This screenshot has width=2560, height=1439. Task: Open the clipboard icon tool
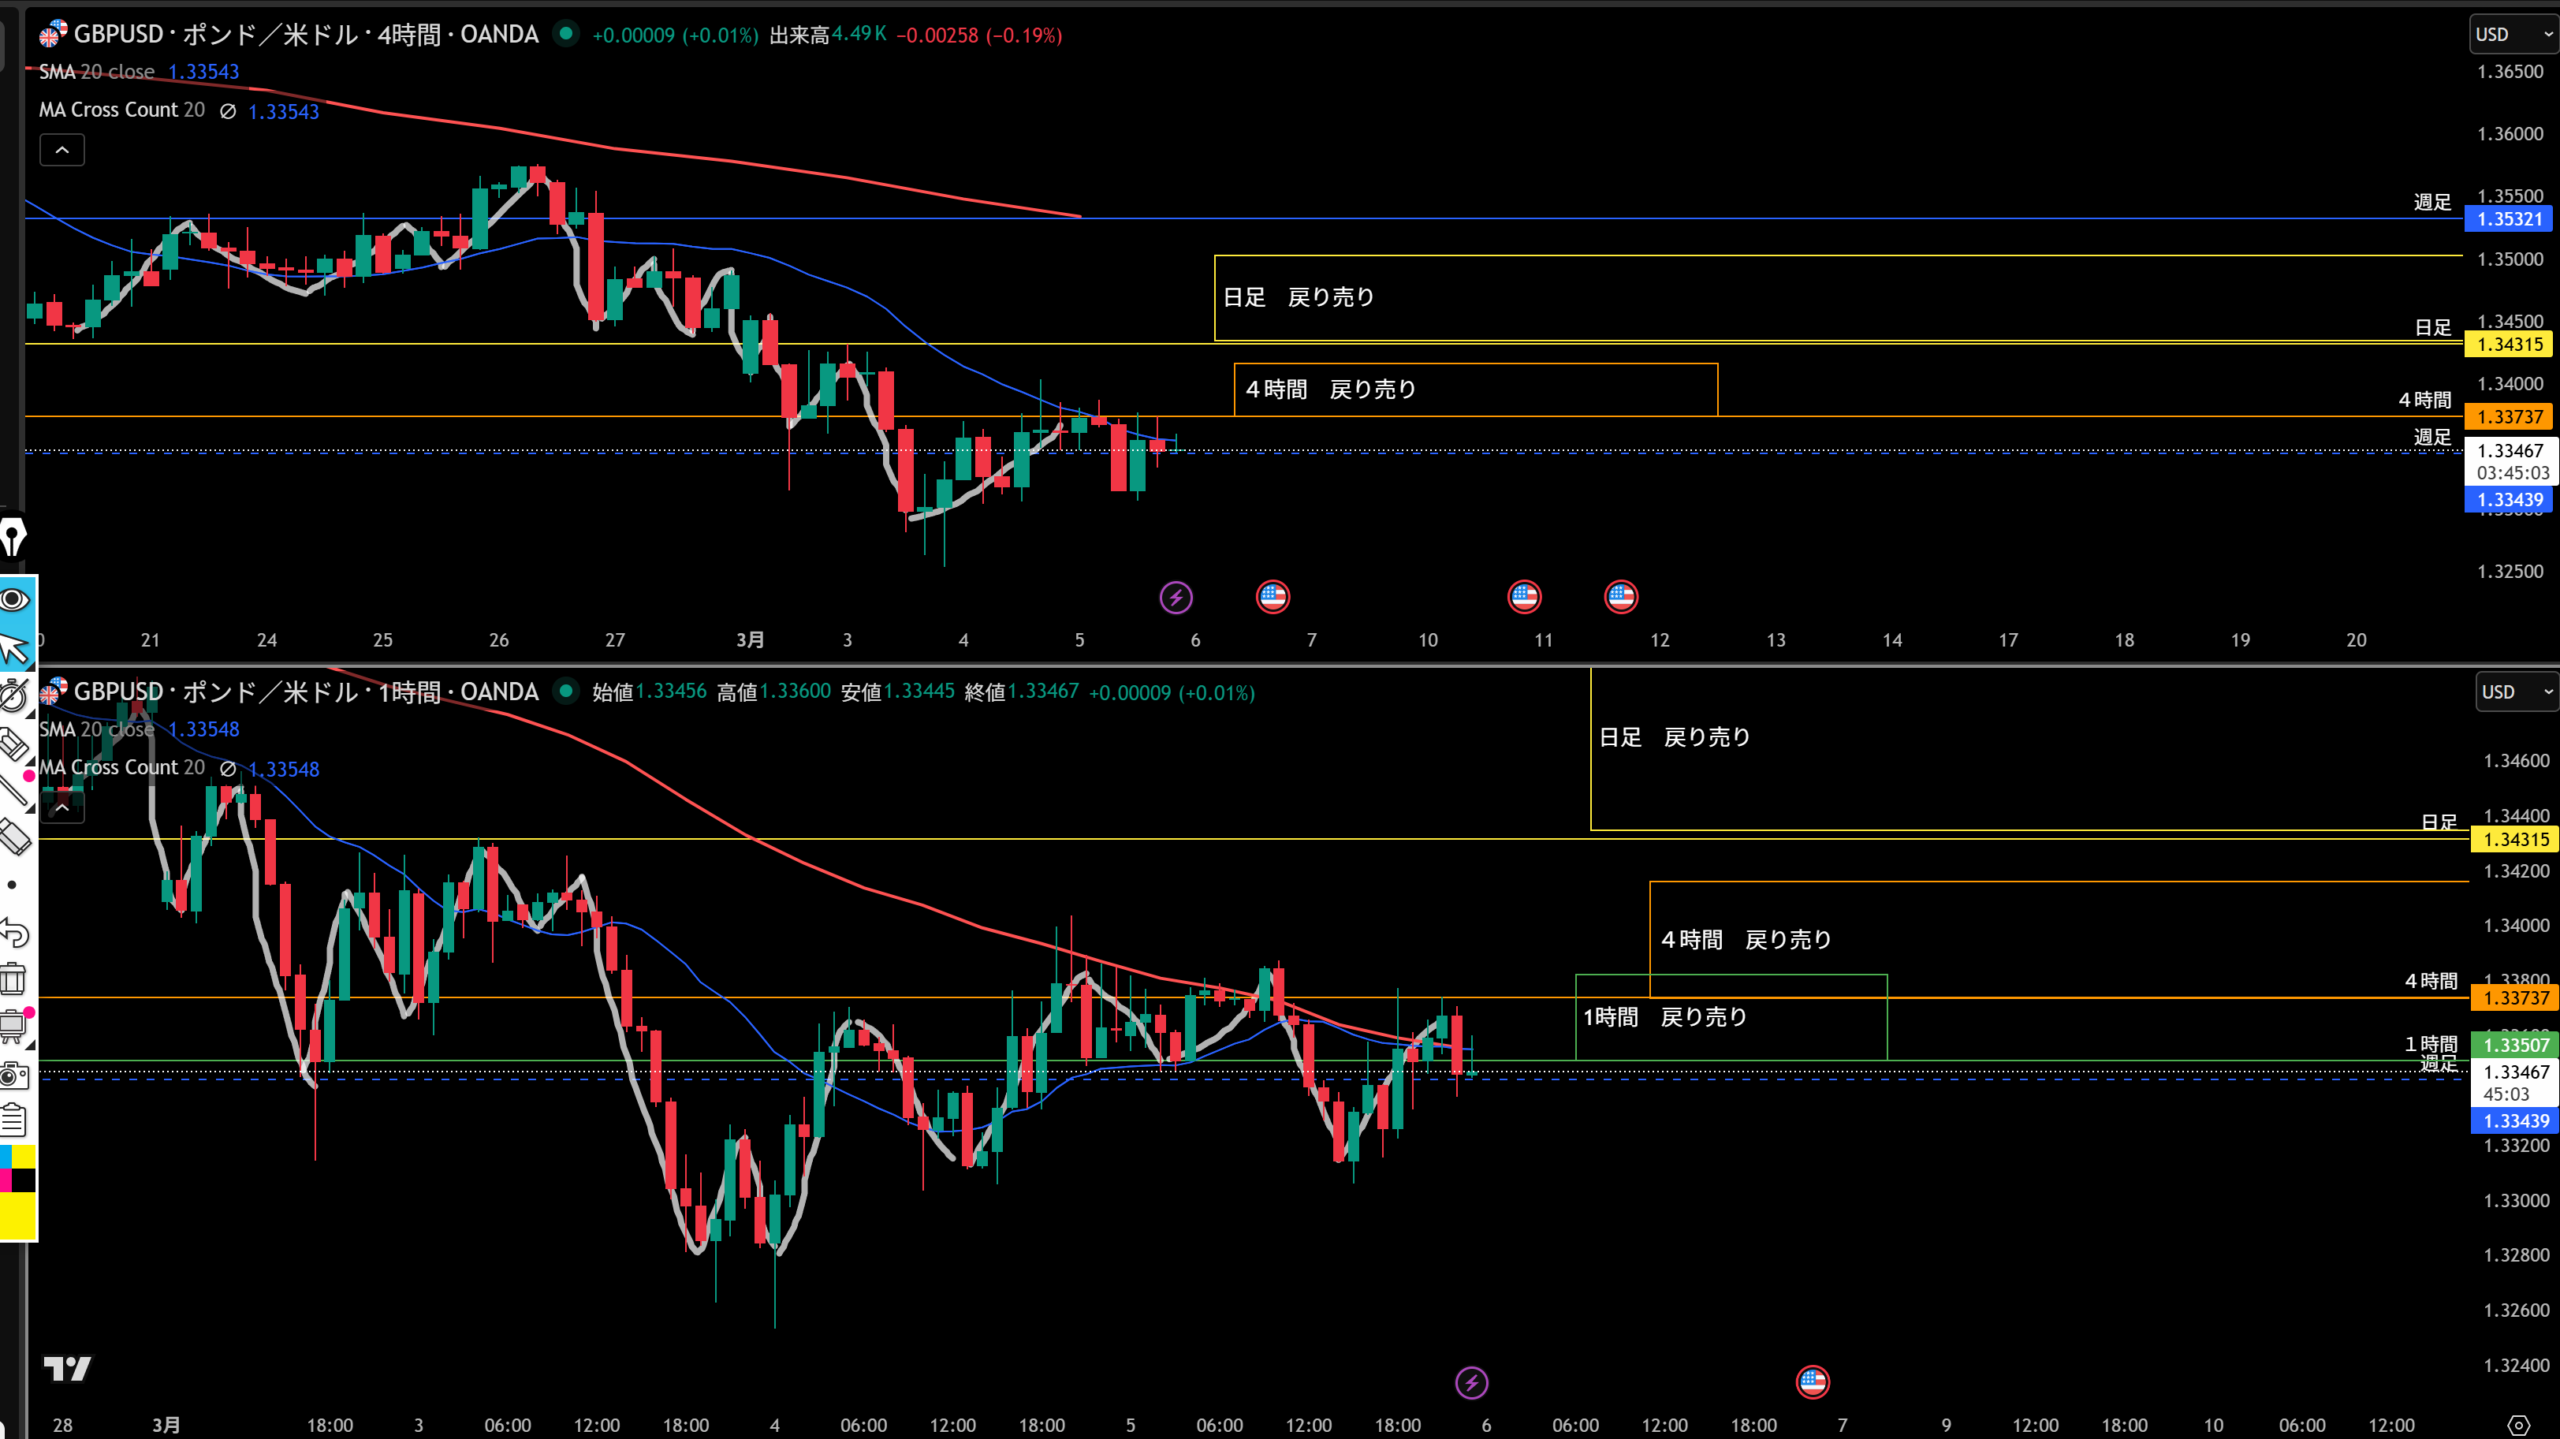click(13, 1120)
